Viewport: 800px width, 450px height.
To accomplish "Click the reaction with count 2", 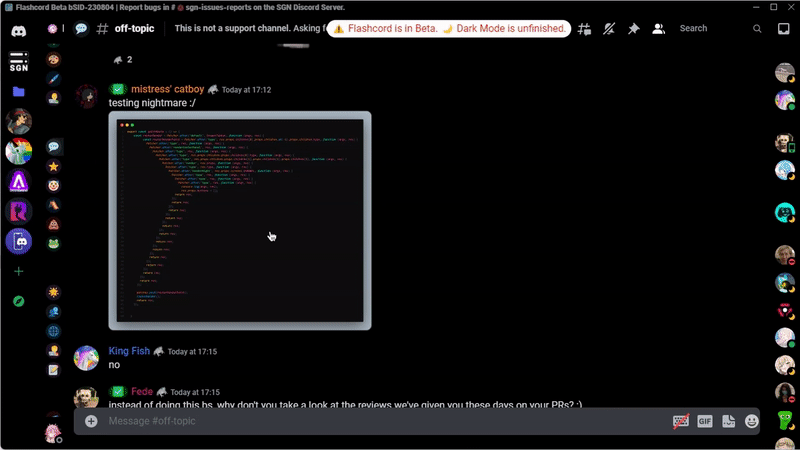I will pos(123,60).
